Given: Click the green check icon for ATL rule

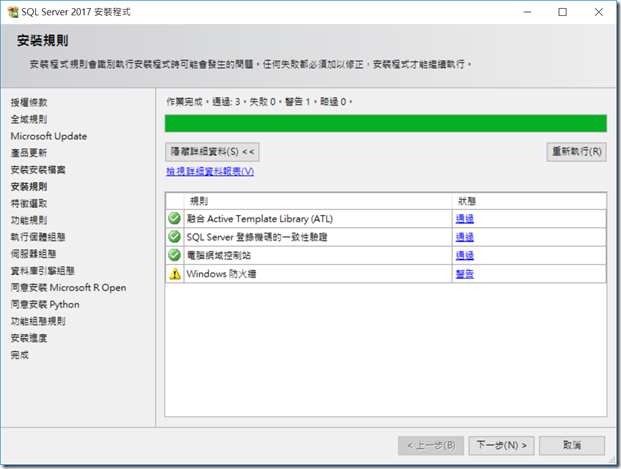Looking at the screenshot, I should pos(174,218).
